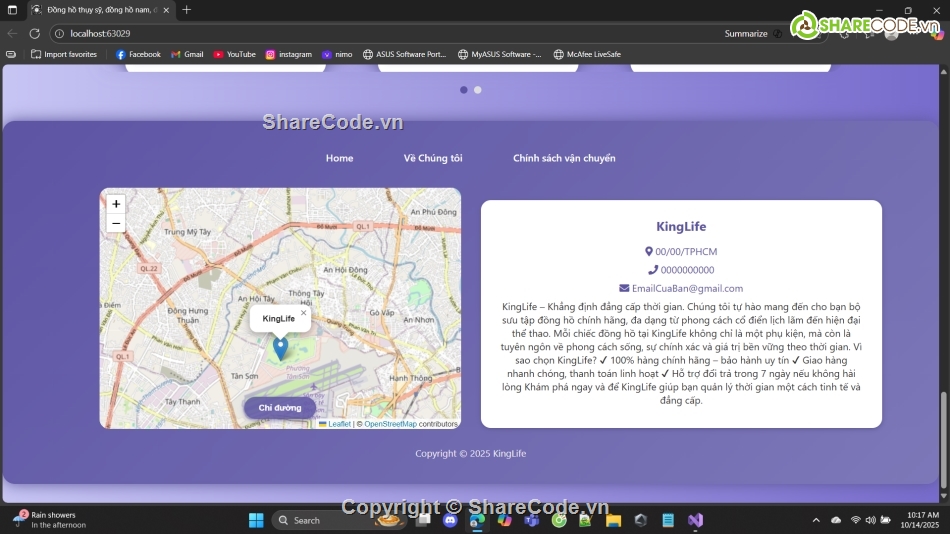Screen dimensions: 950x534
Task: Click the blue map location marker
Action: click(x=281, y=346)
